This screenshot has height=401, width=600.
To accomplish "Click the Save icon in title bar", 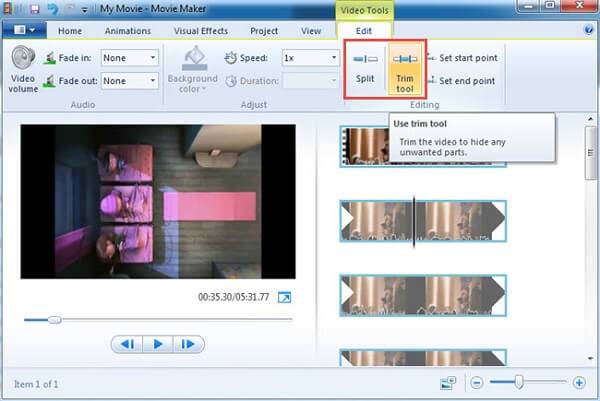I will coord(32,8).
